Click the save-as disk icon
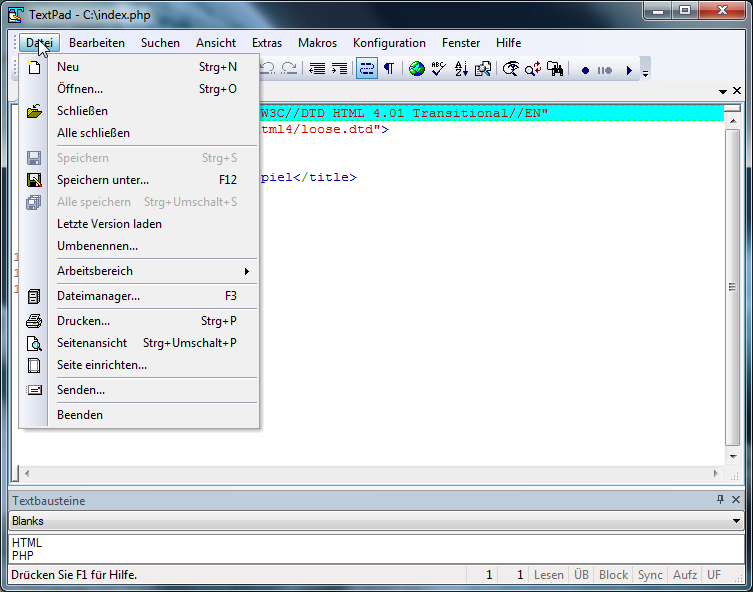 34,180
